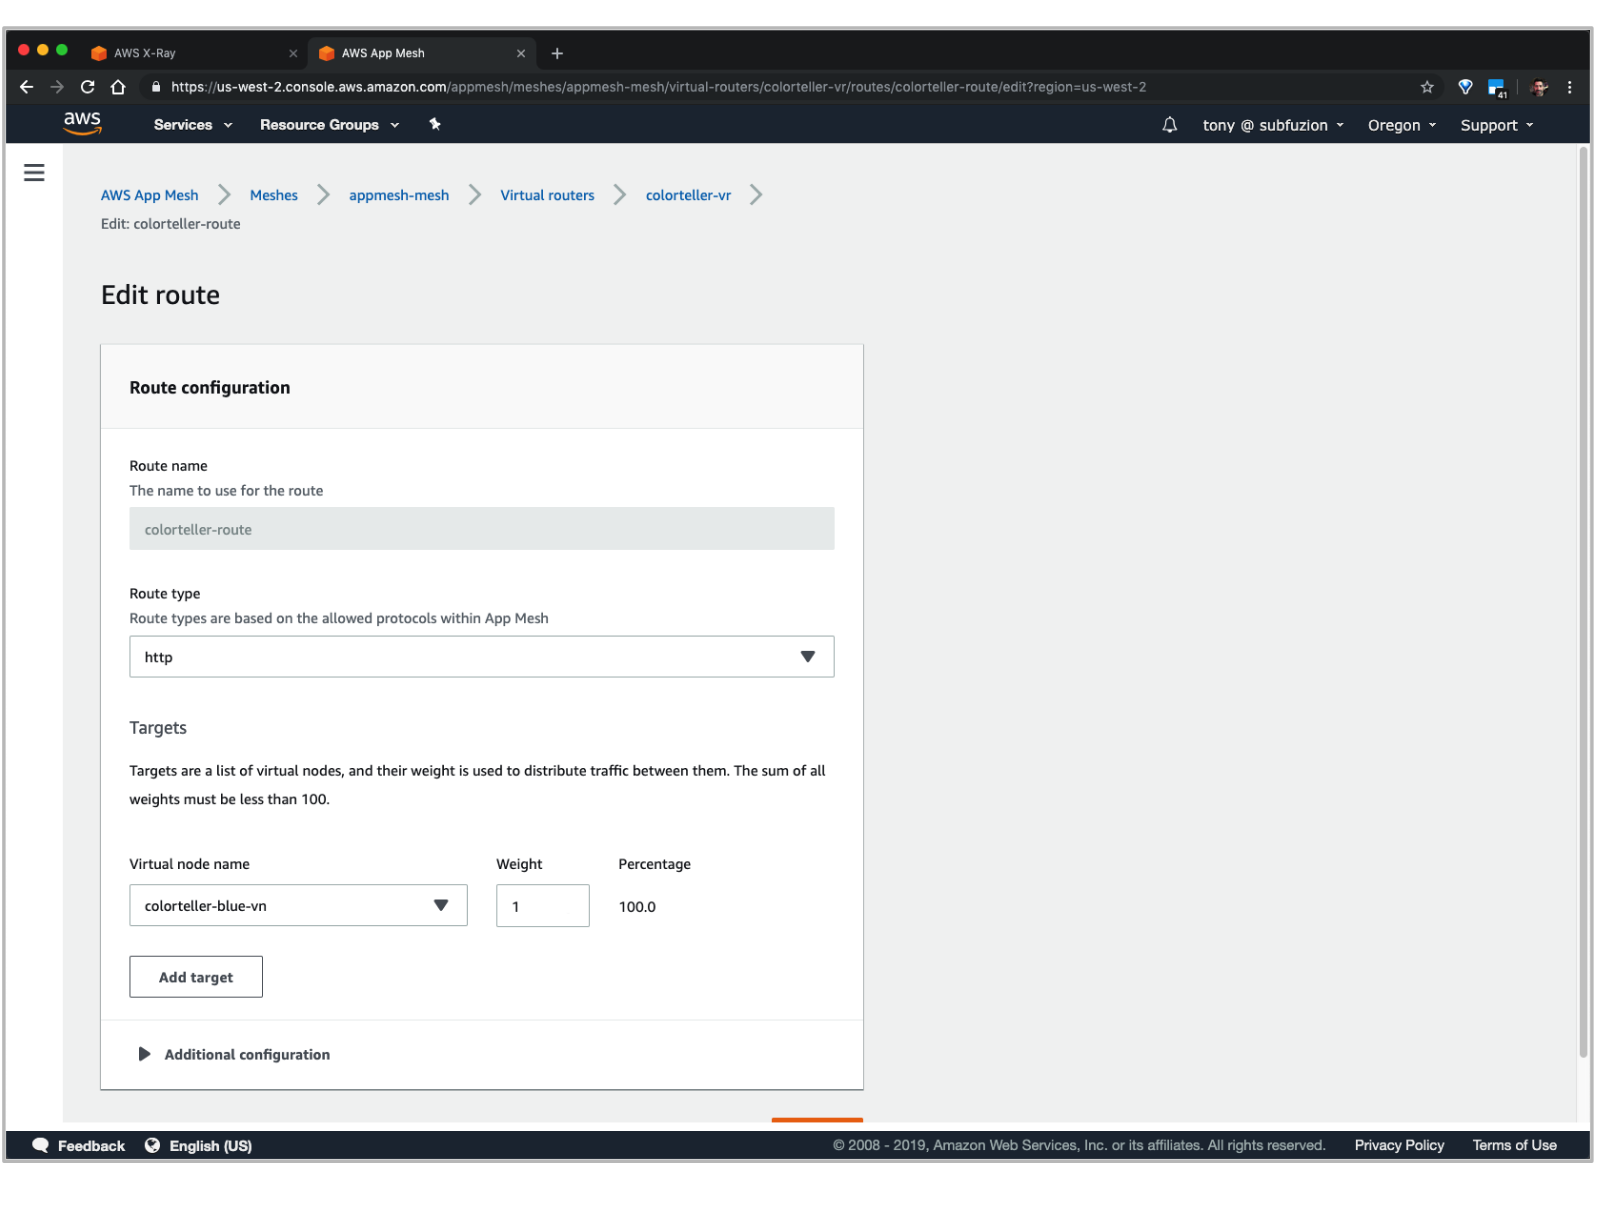Reload the page
This screenshot has height=1219, width=1600.
[87, 87]
